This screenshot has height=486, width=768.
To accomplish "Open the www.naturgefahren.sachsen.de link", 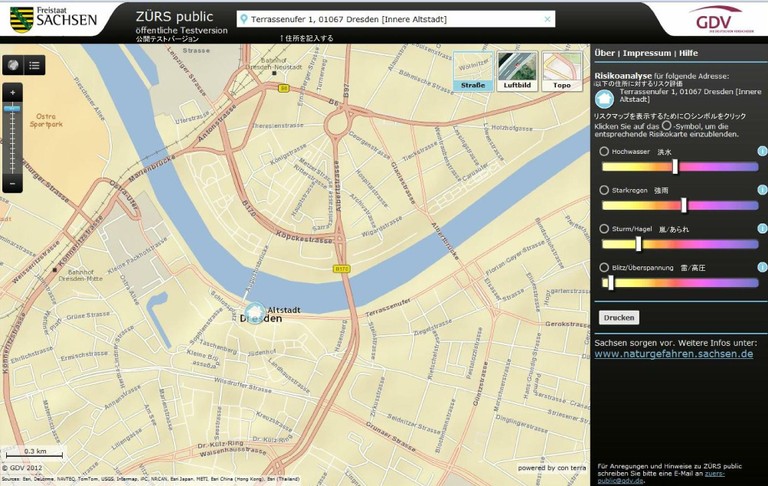I will pyautogui.click(x=673, y=354).
